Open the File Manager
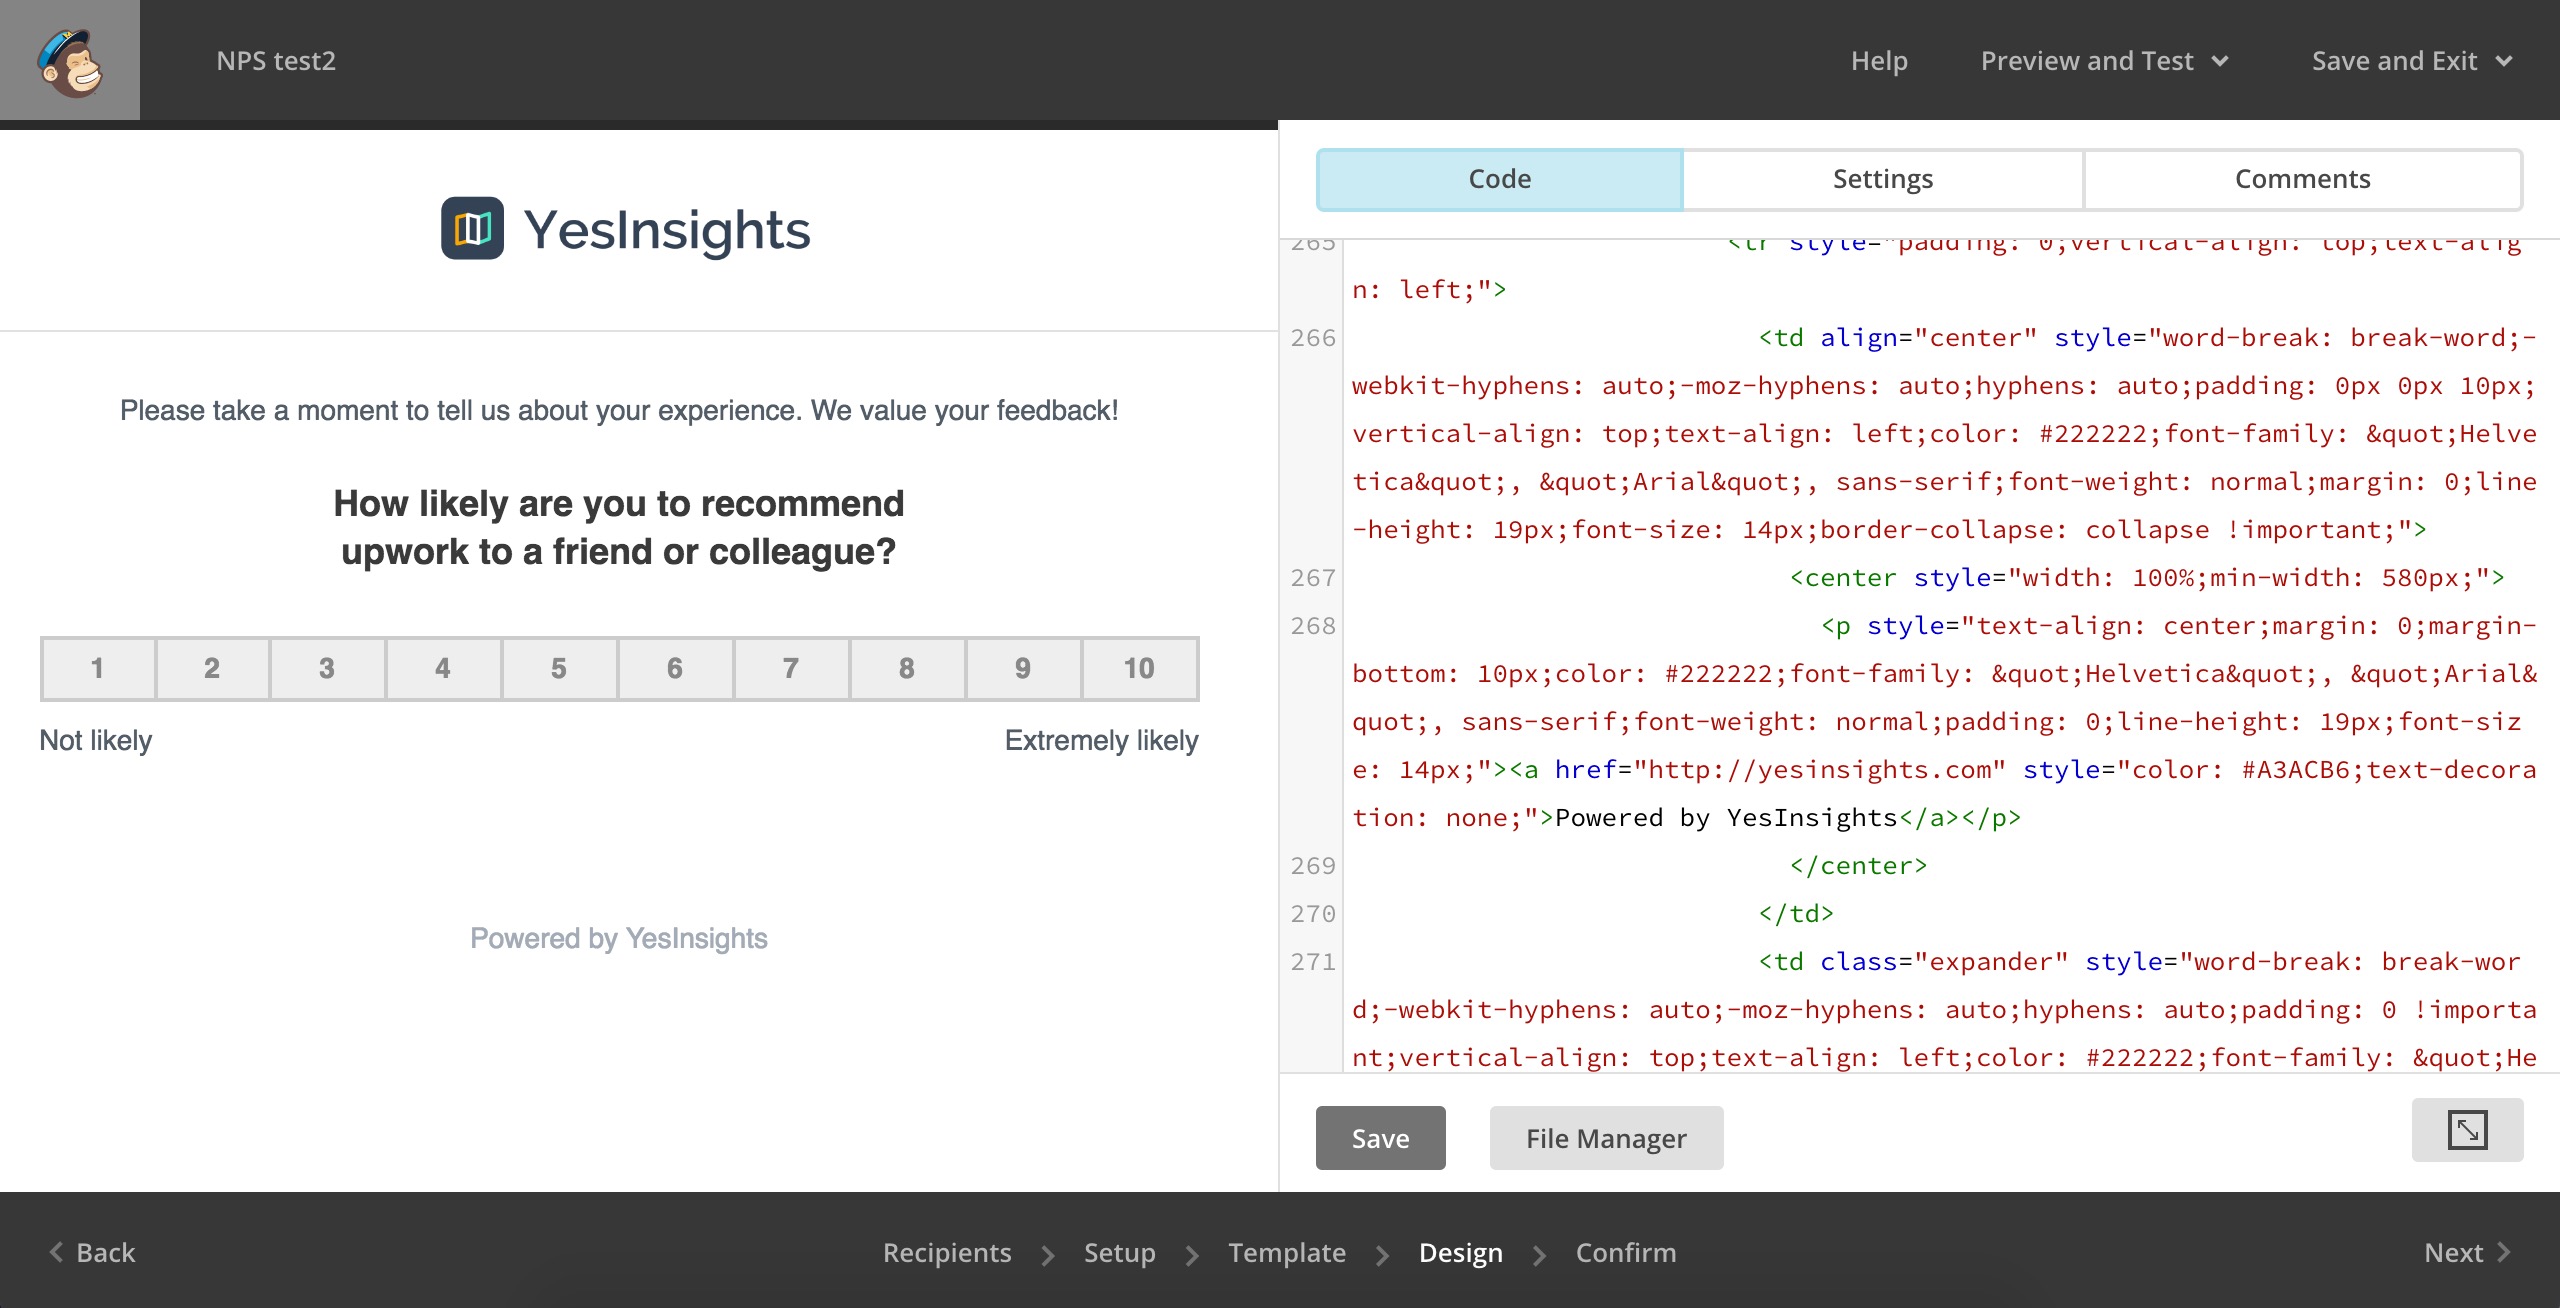The width and height of the screenshot is (2560, 1308). tap(1606, 1138)
